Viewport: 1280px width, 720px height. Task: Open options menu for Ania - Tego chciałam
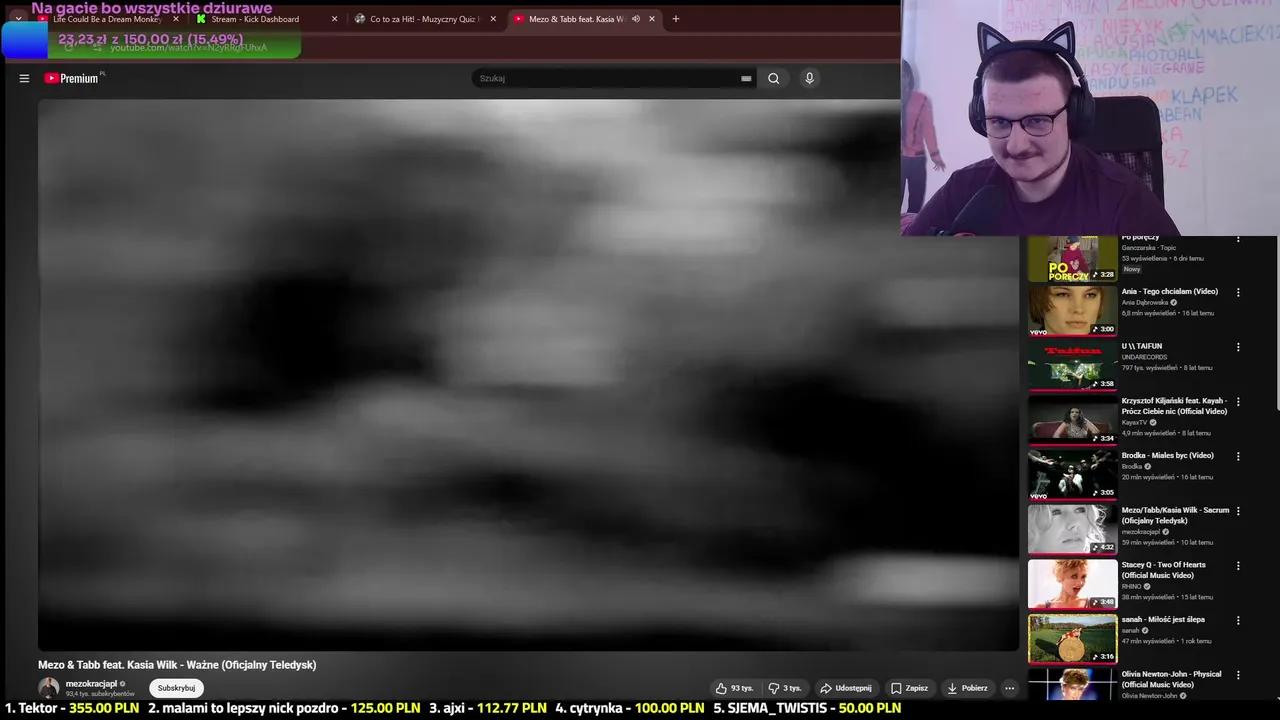coord(1238,292)
